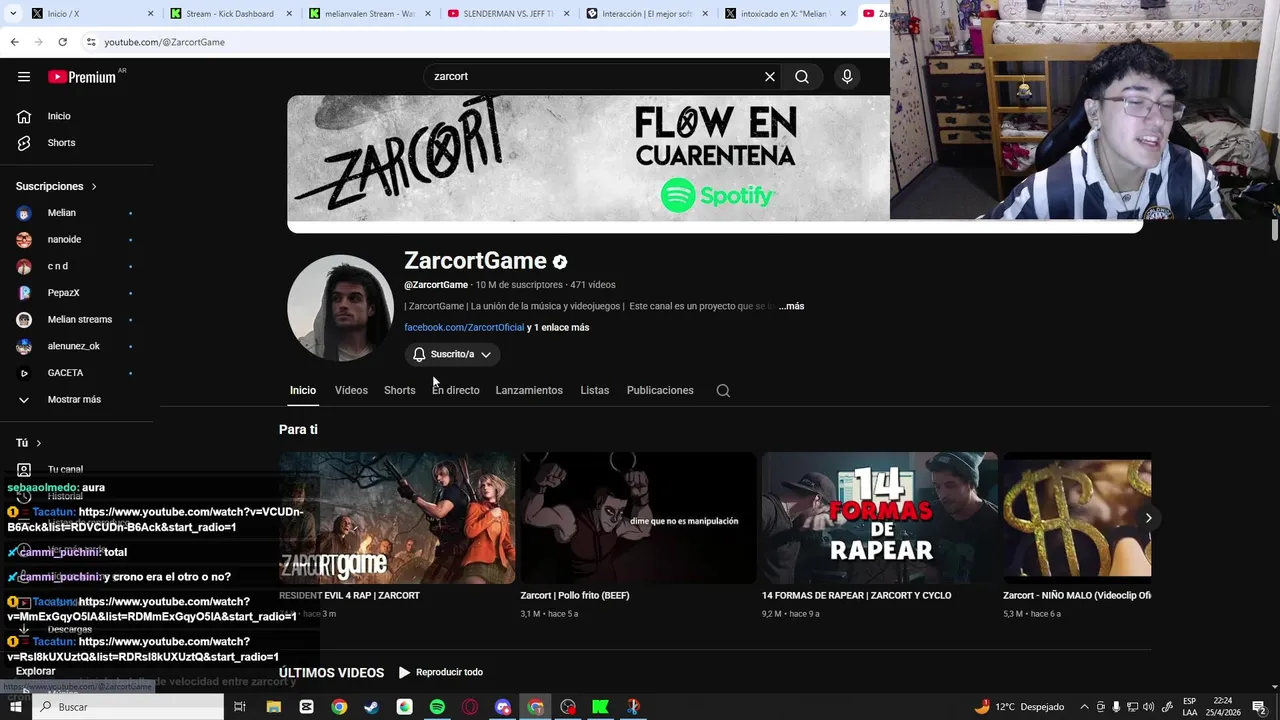Focus the address bar URL field
Viewport: 1280px width, 720px height.
(480, 42)
